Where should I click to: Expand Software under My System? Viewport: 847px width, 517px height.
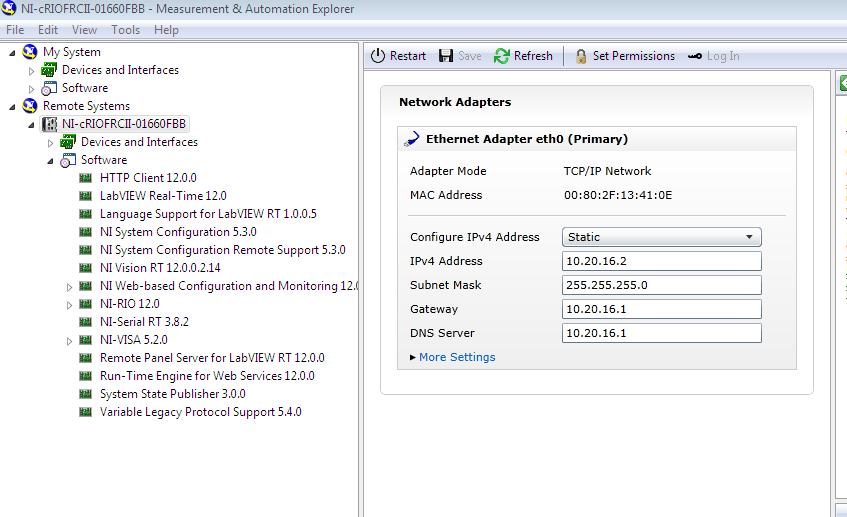(31, 89)
